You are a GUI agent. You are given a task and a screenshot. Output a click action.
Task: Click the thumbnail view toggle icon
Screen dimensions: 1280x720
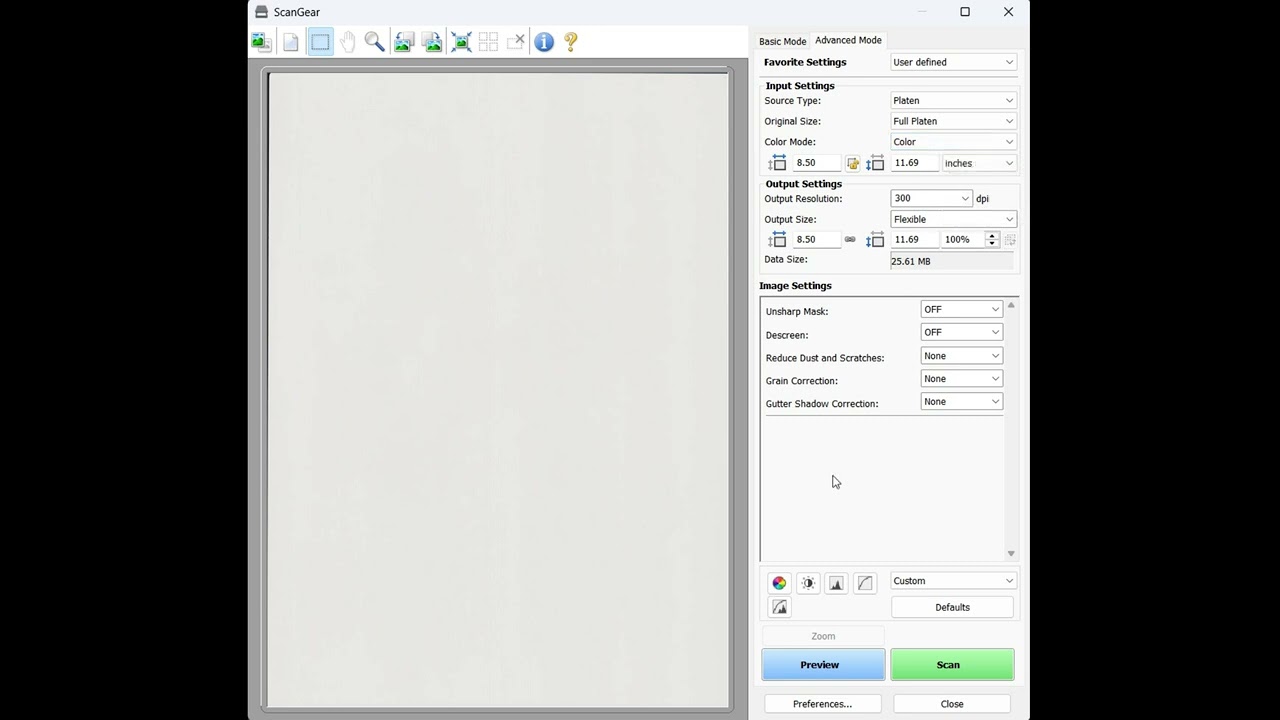tap(261, 42)
